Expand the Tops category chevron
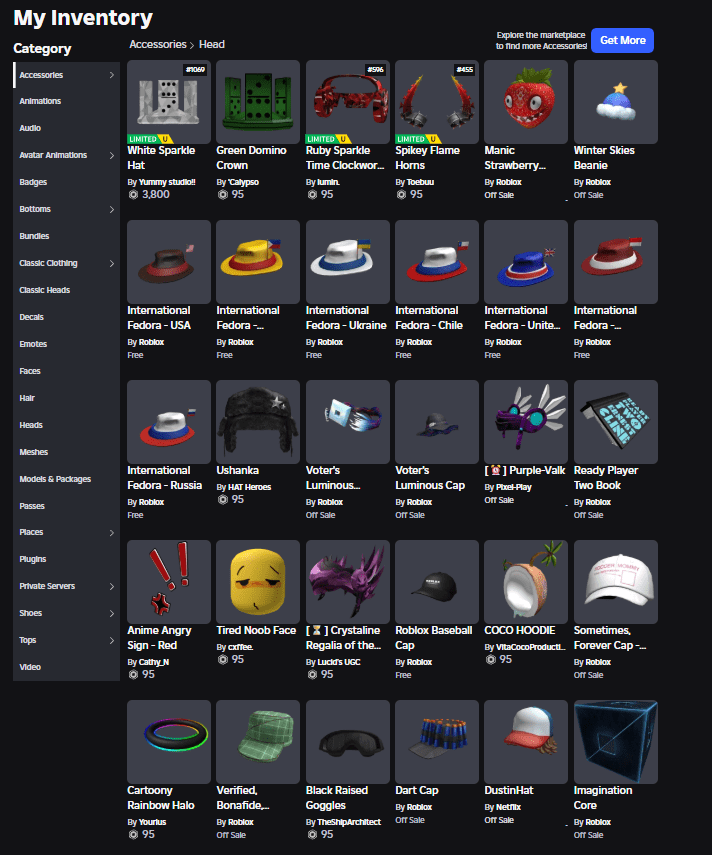The image size is (712, 855). coord(111,640)
